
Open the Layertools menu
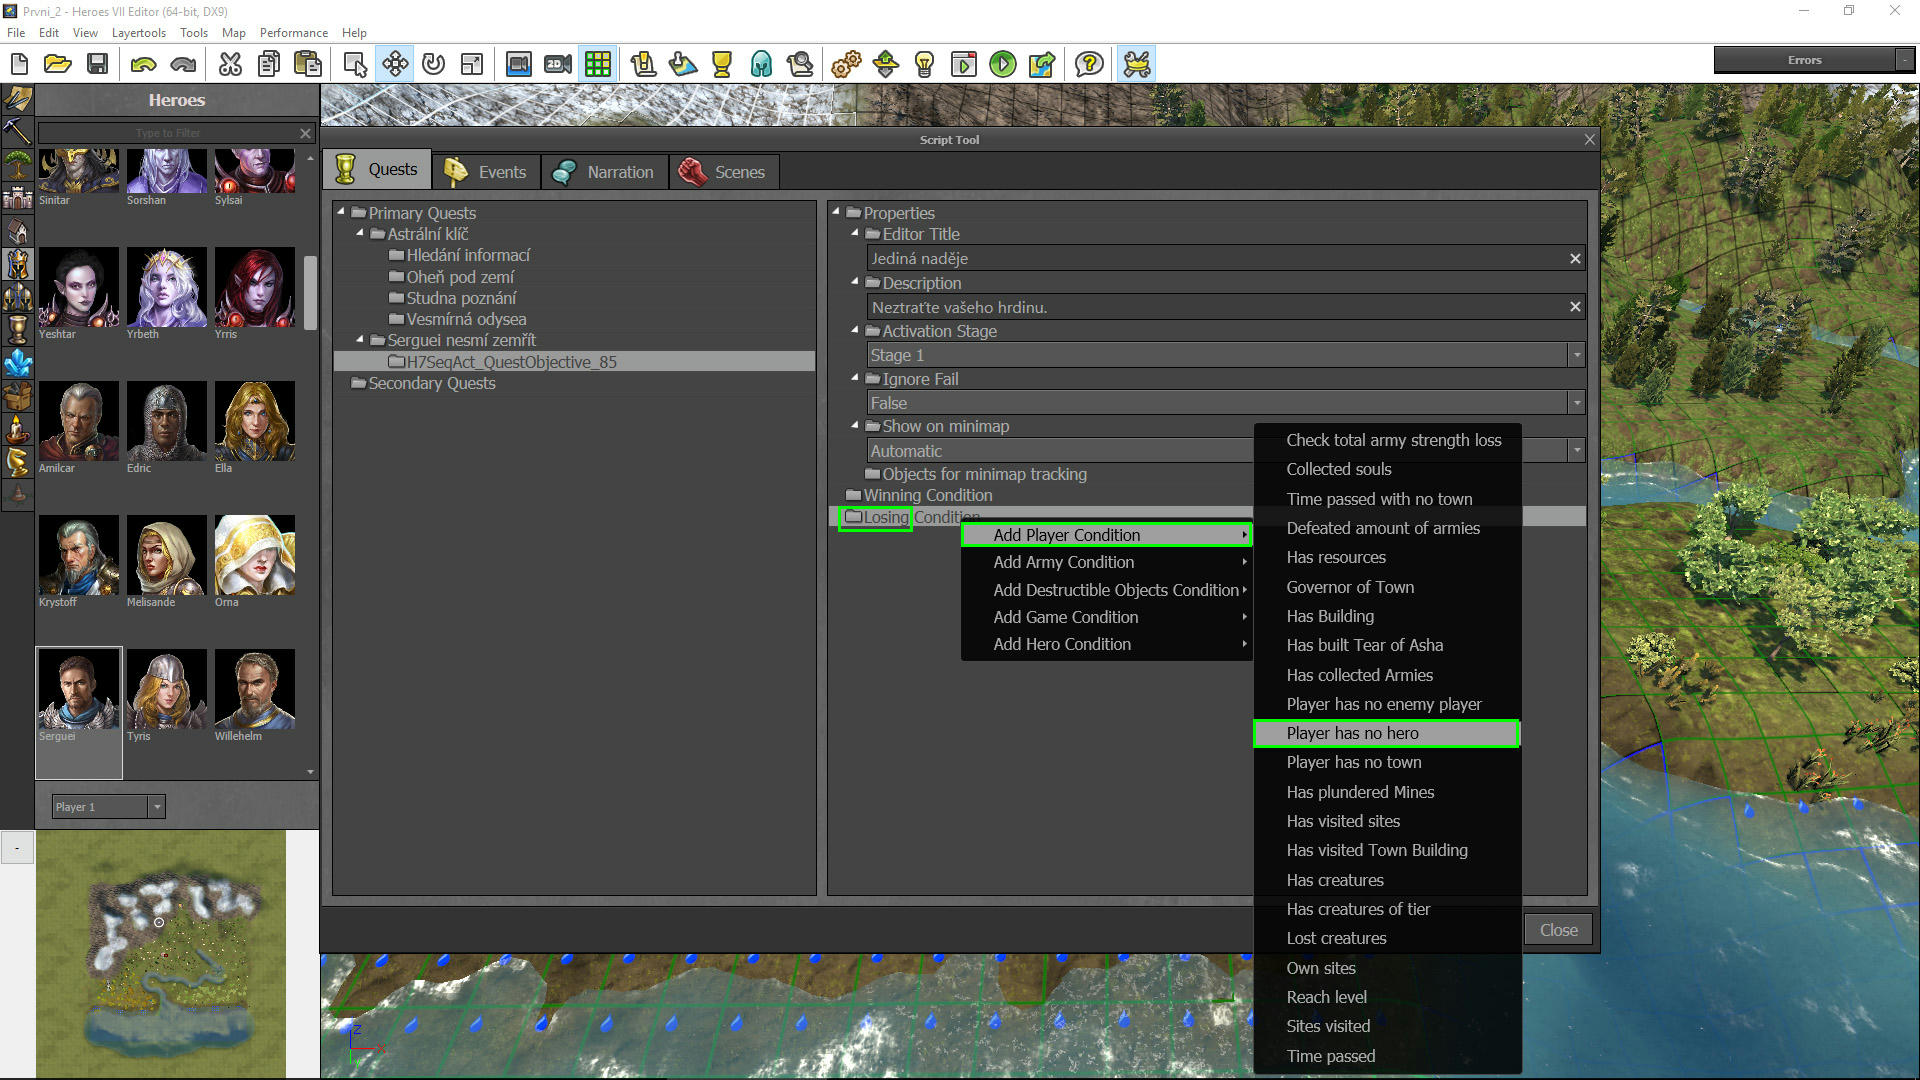tap(139, 32)
